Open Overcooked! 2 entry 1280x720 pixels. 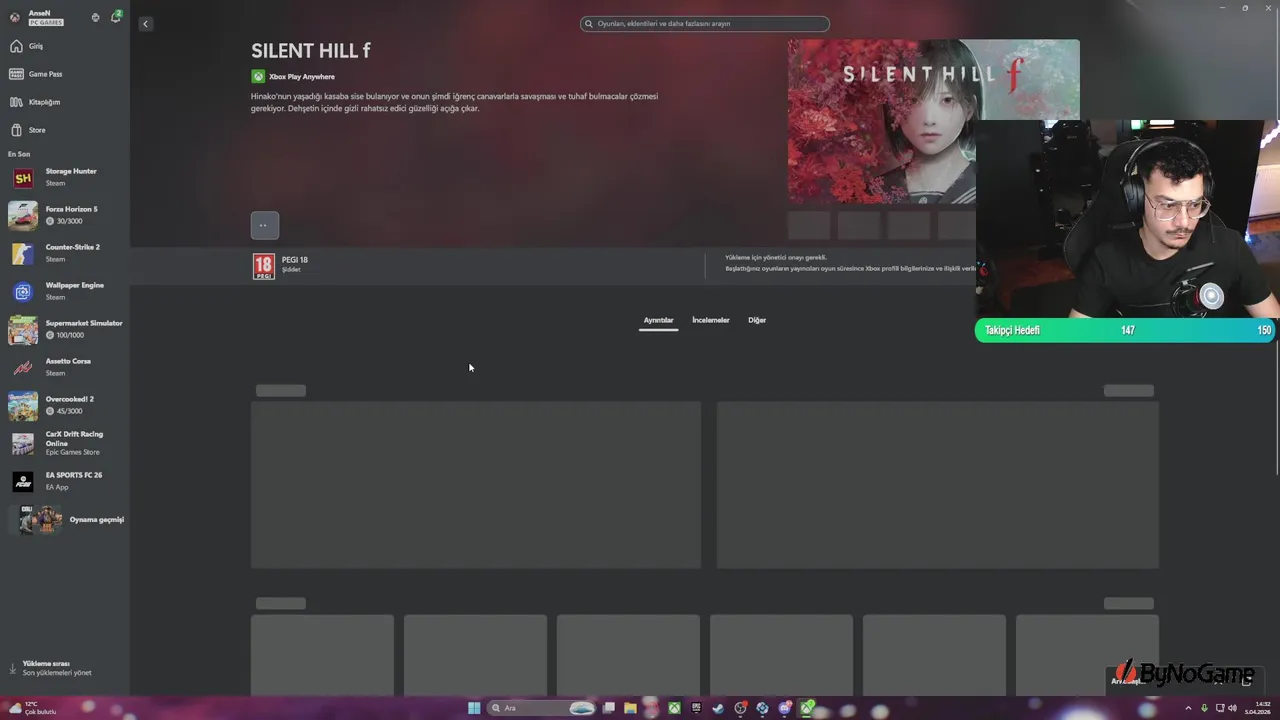click(65, 405)
